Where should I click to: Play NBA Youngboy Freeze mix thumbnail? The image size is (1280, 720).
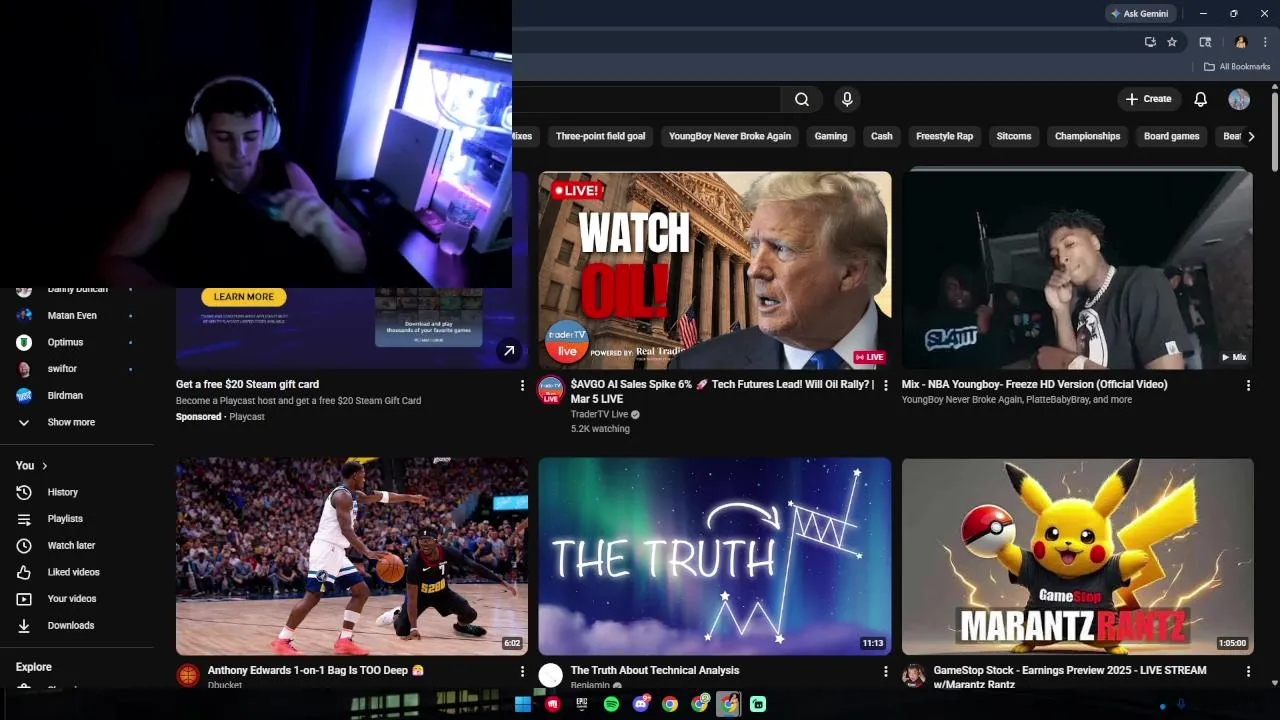1077,270
